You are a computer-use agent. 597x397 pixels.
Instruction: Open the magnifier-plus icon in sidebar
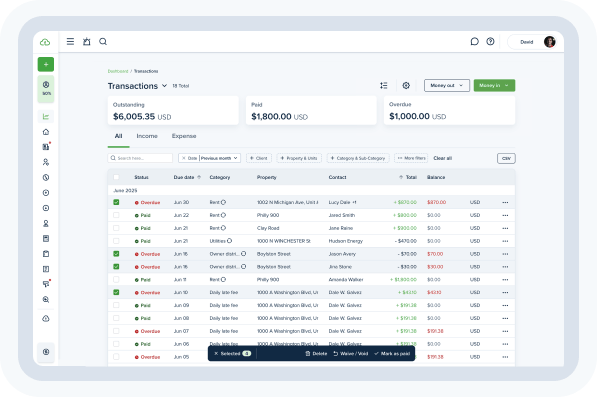click(x=46, y=300)
